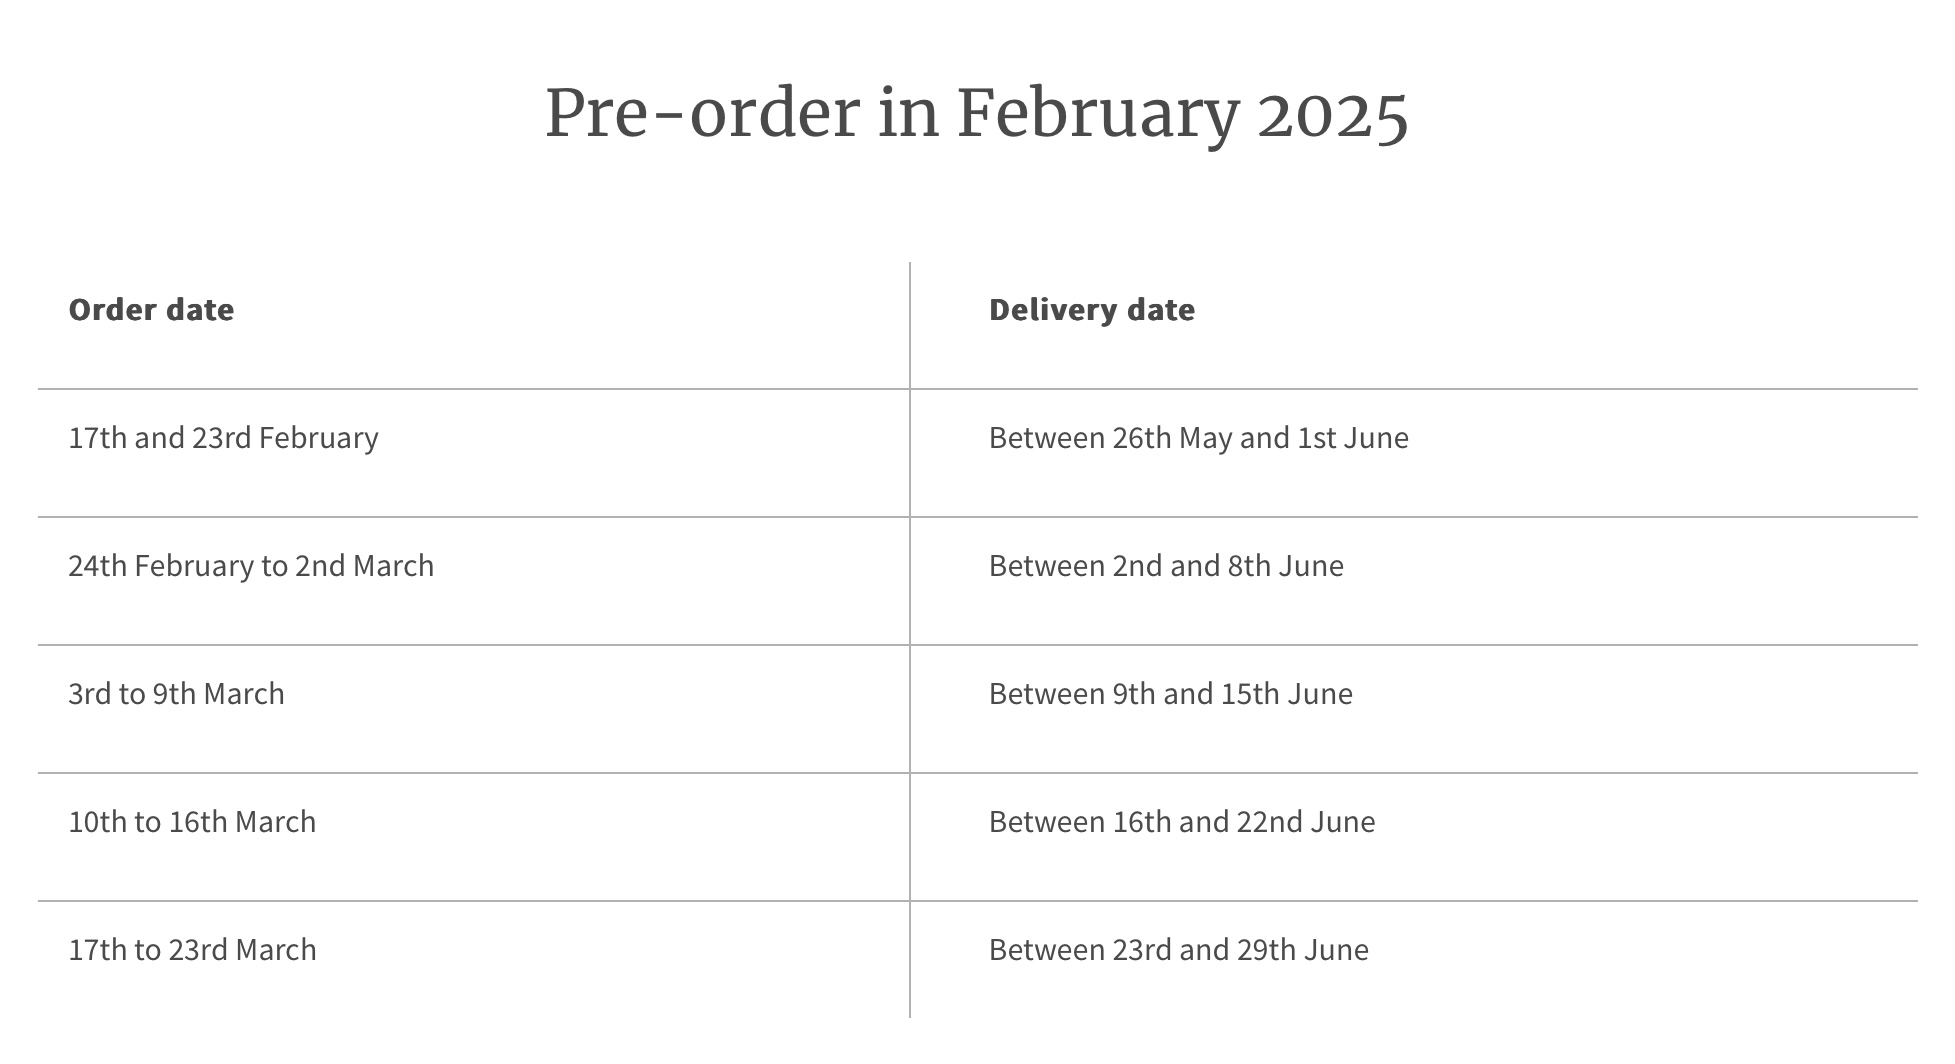Click 'Between 23rd and 29th June'
This screenshot has height=1064, width=1955.
click(x=1179, y=950)
